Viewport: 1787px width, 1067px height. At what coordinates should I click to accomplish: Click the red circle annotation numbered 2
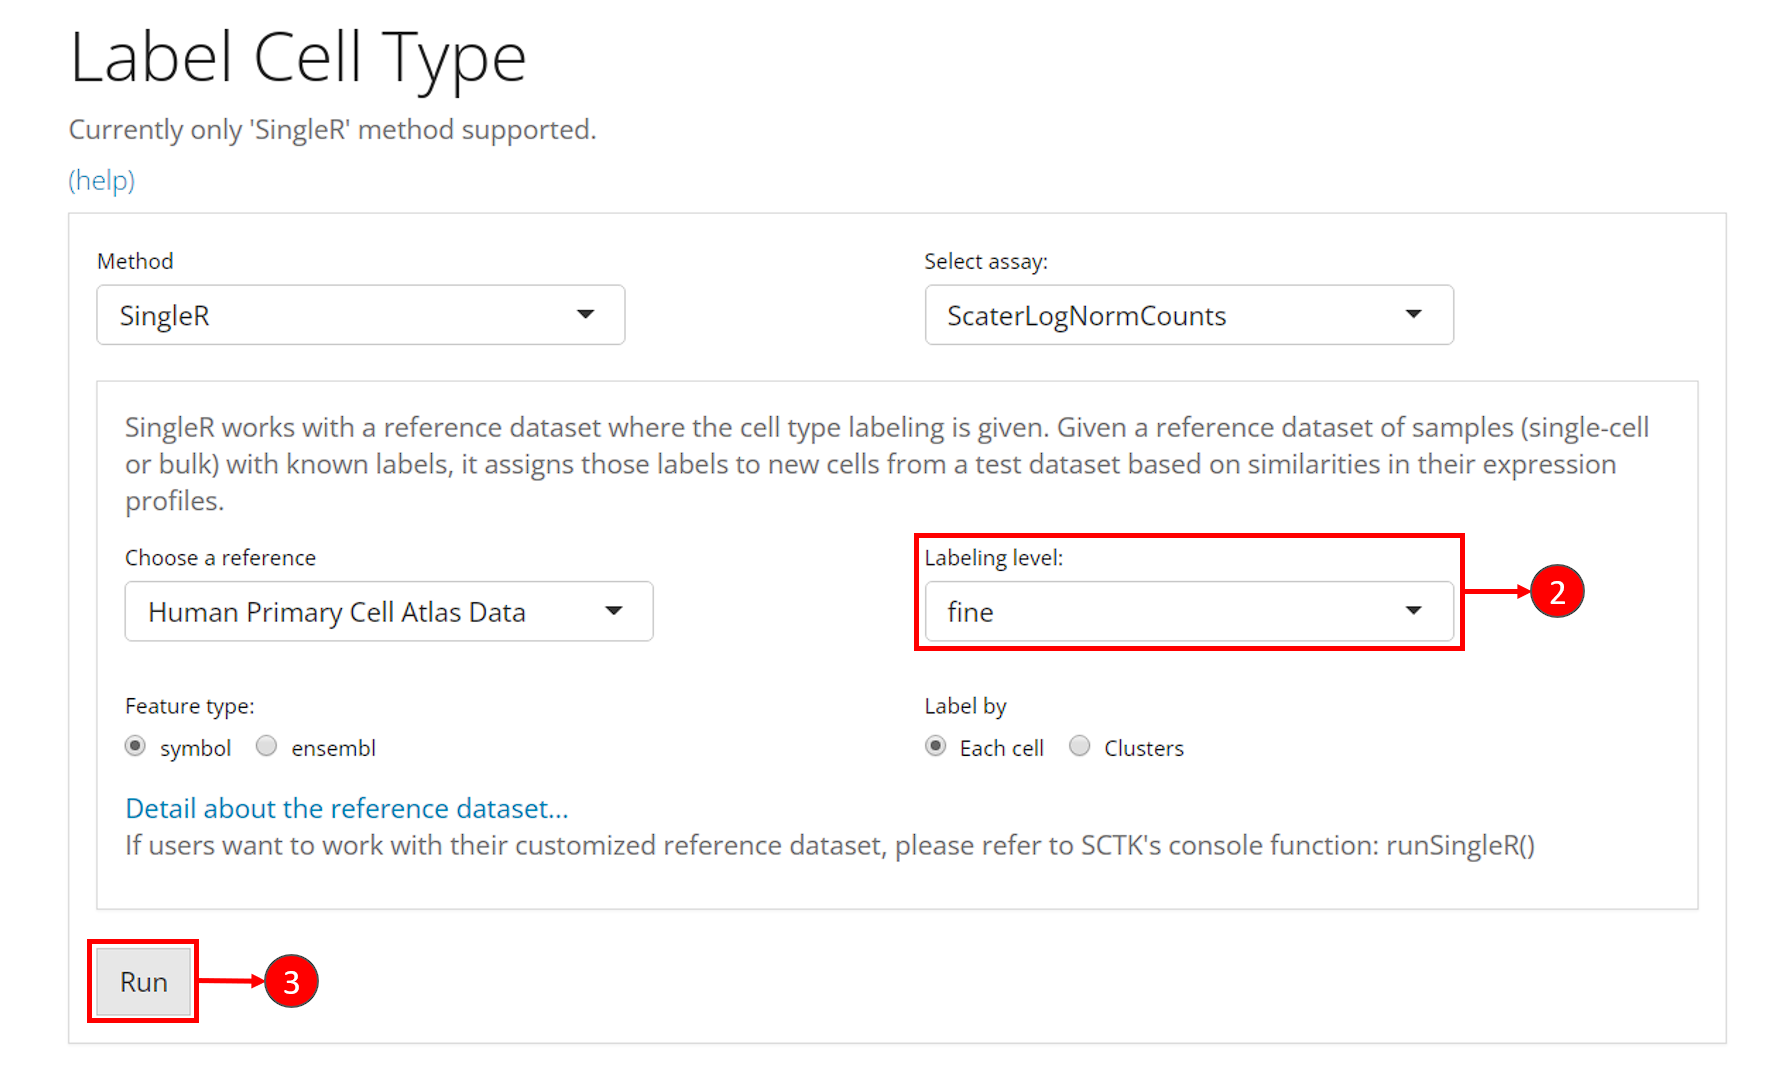pos(1556,592)
